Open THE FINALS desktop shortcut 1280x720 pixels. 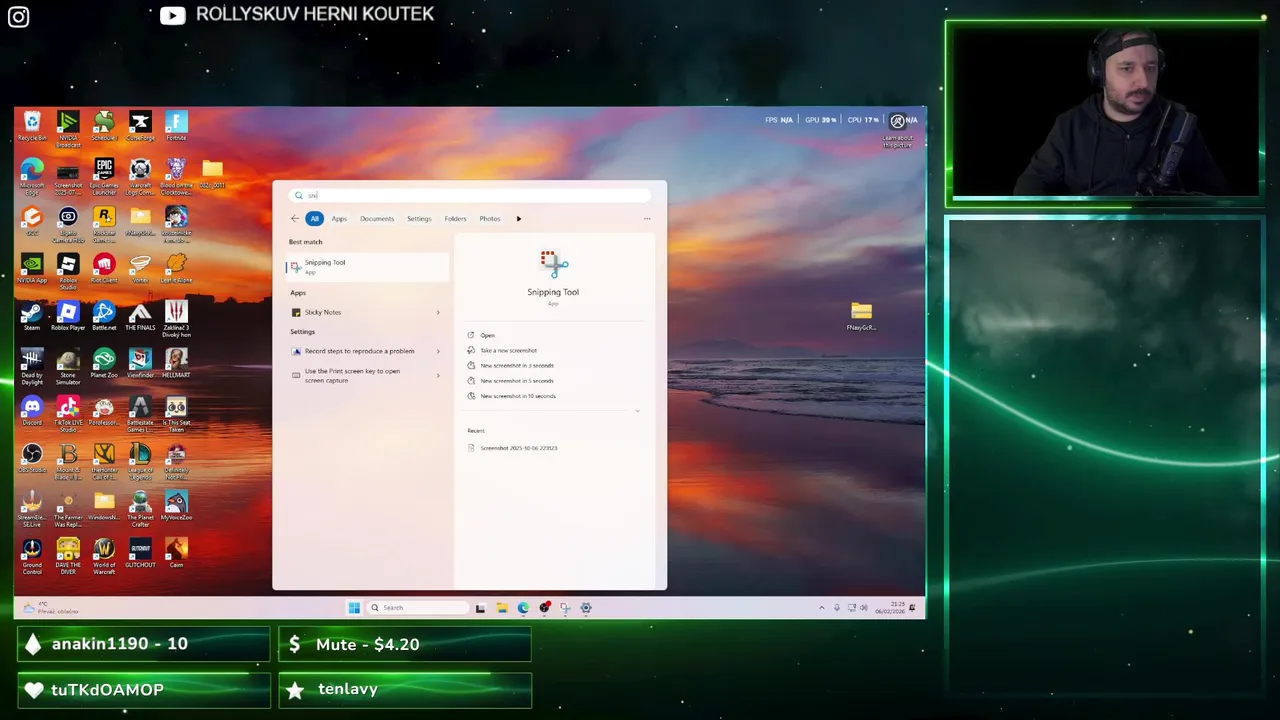tap(140, 317)
